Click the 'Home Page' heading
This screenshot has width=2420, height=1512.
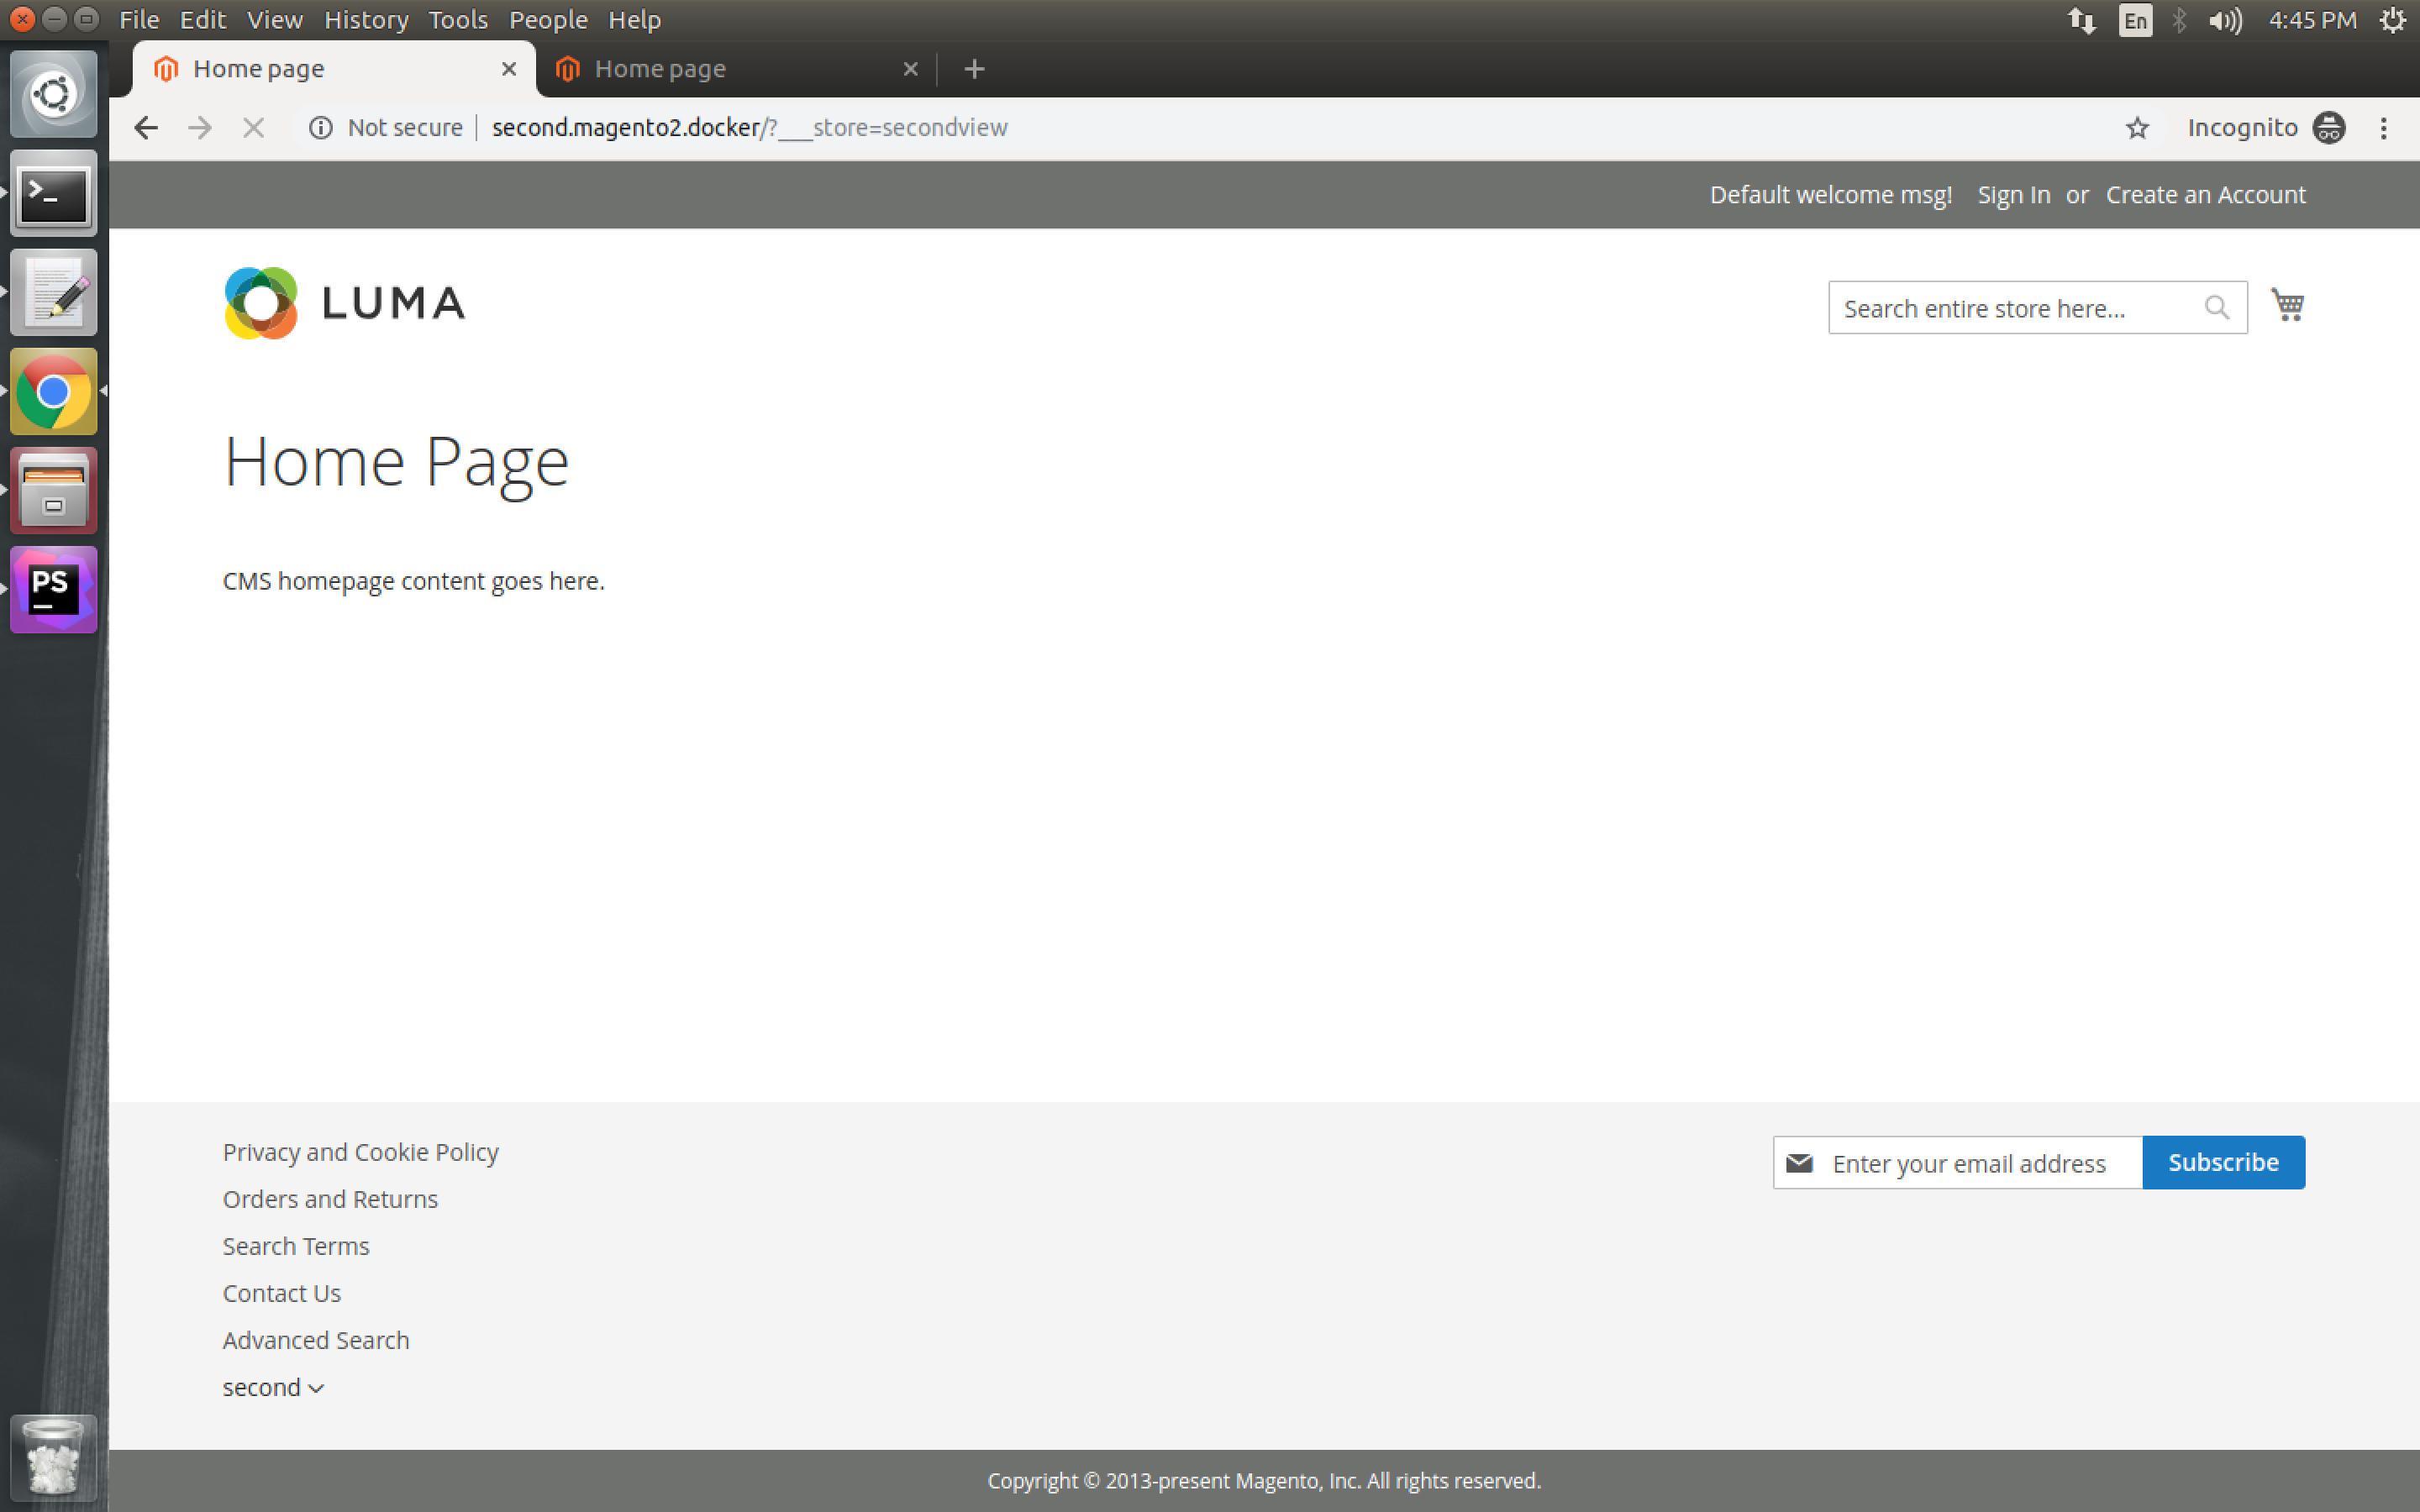coord(396,463)
